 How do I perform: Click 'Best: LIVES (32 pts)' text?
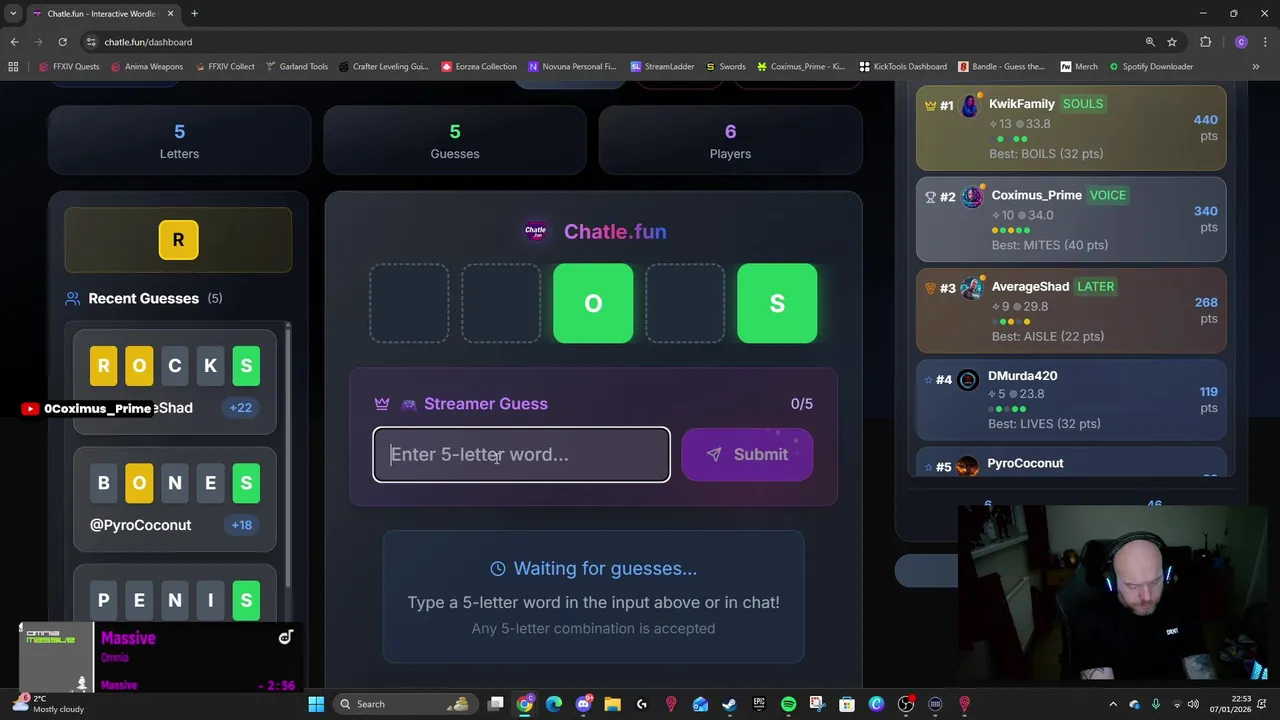tap(1044, 423)
